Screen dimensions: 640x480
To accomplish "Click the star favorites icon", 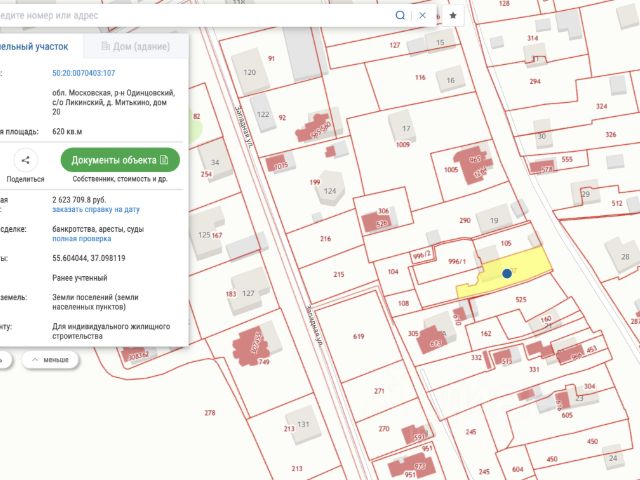I will (453, 16).
